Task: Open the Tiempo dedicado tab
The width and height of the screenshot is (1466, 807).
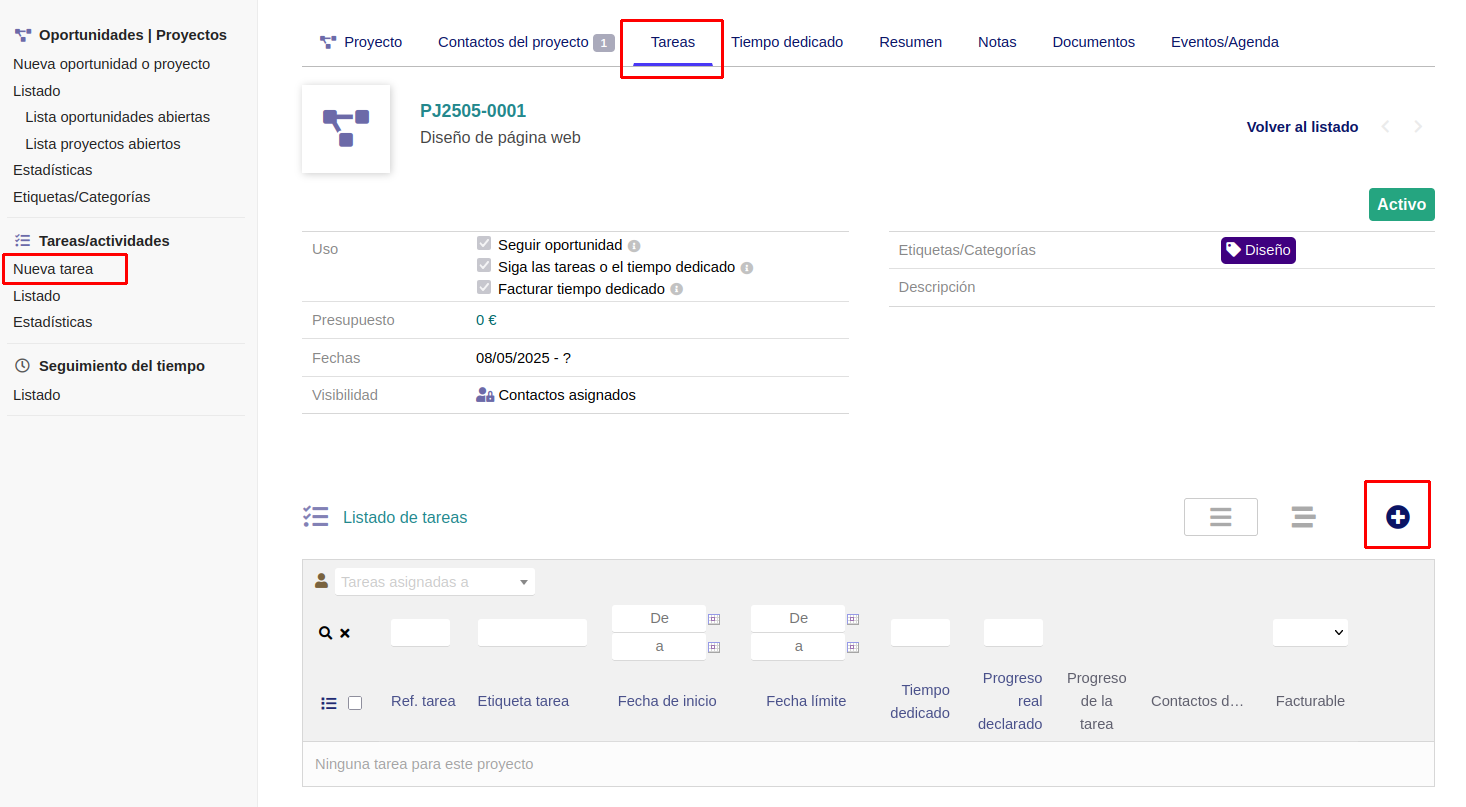Action: click(787, 42)
